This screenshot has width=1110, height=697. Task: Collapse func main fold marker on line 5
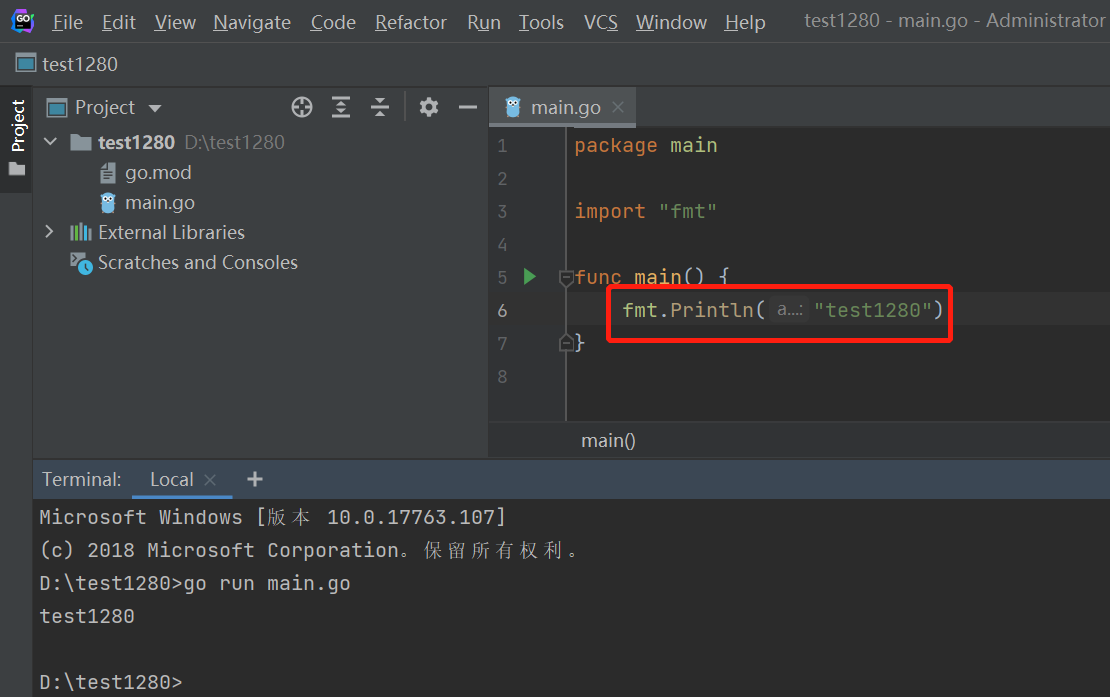click(566, 277)
